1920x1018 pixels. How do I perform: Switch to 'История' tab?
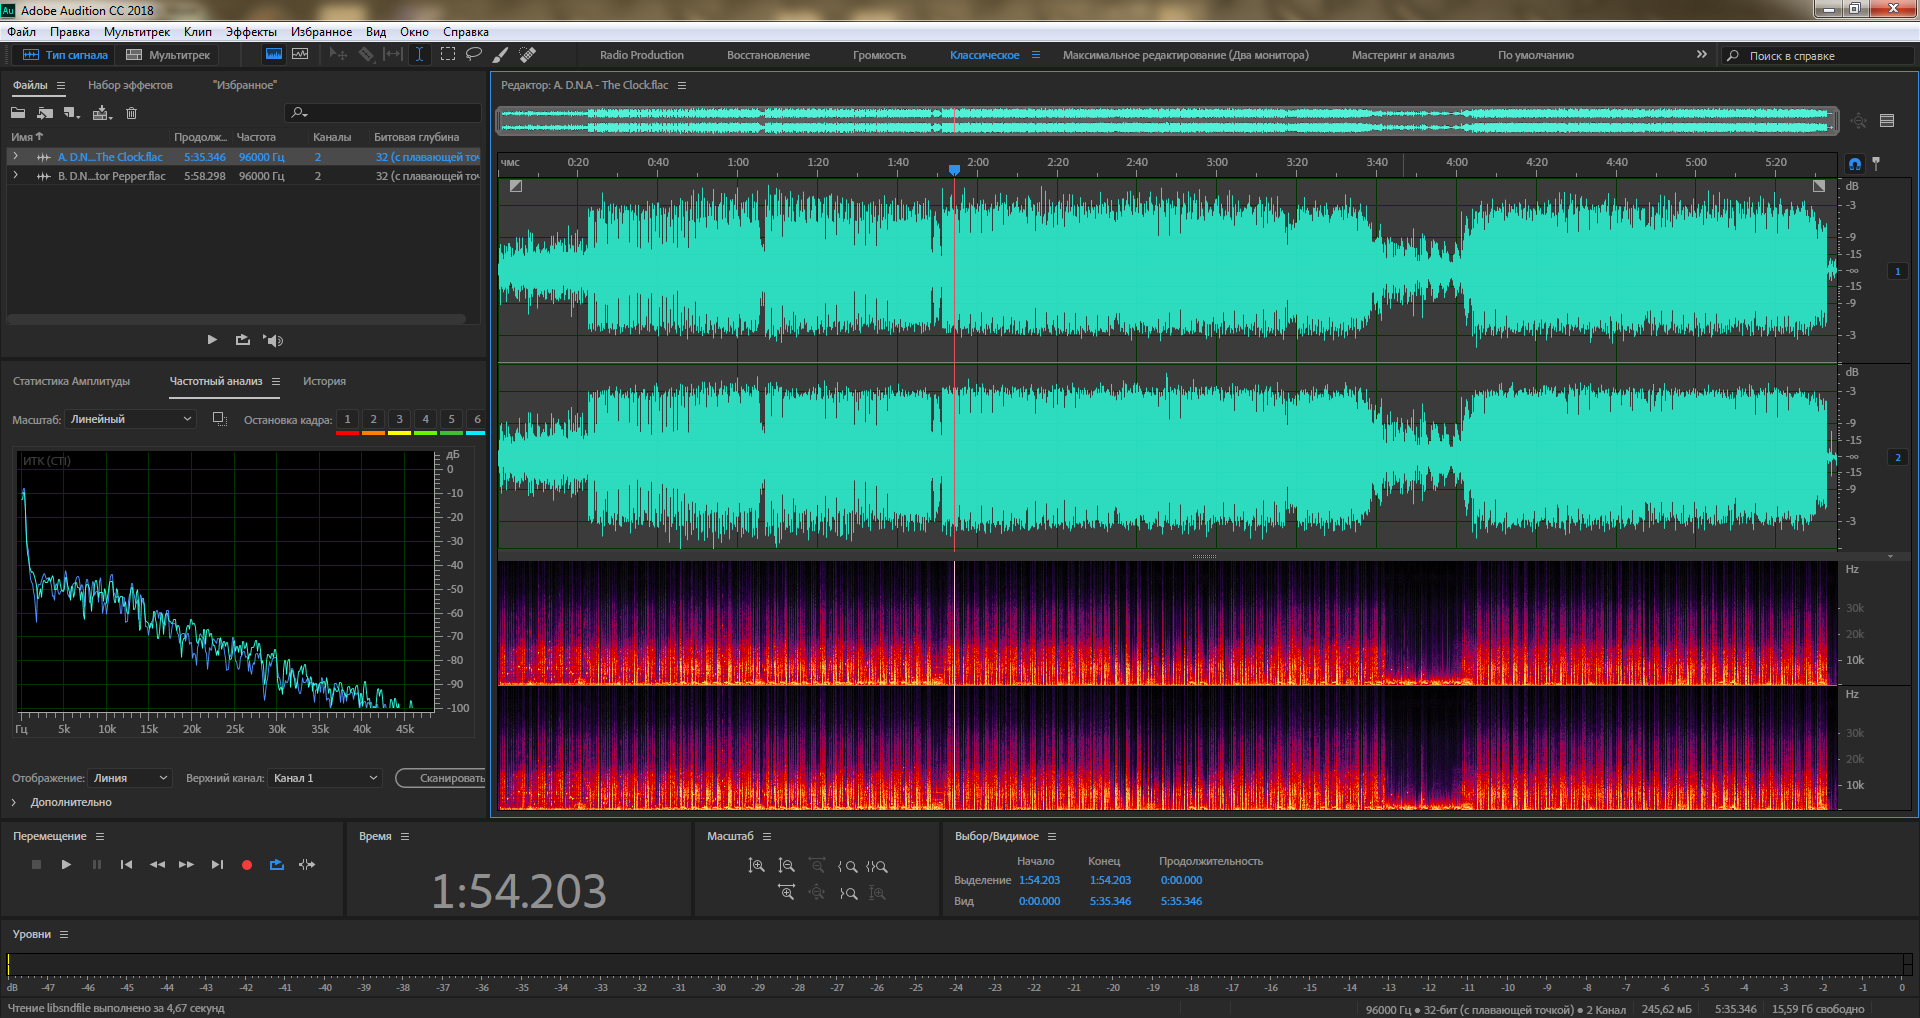coord(324,381)
